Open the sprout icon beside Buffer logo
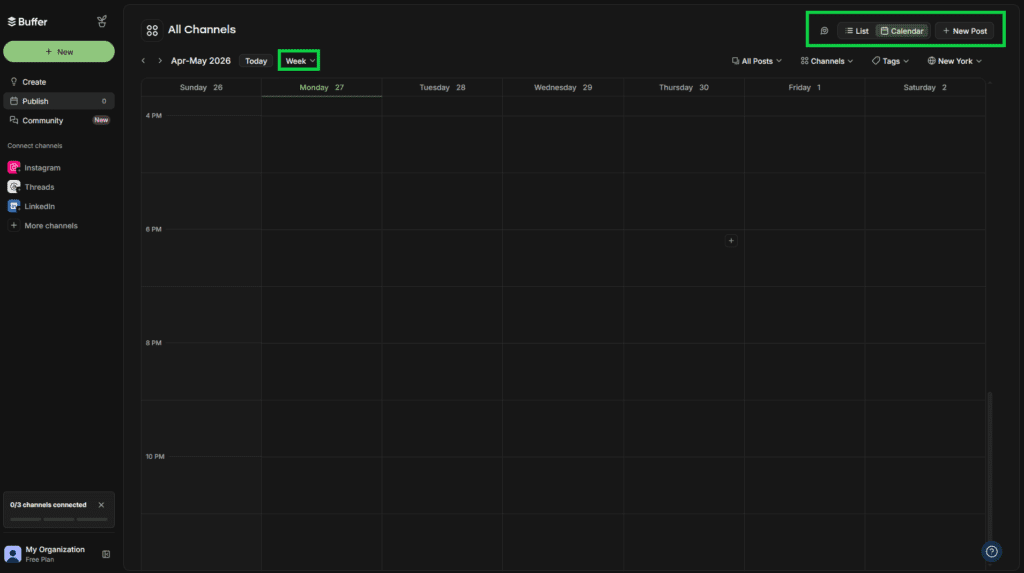Screen dimensions: 1024x573 pos(102,22)
